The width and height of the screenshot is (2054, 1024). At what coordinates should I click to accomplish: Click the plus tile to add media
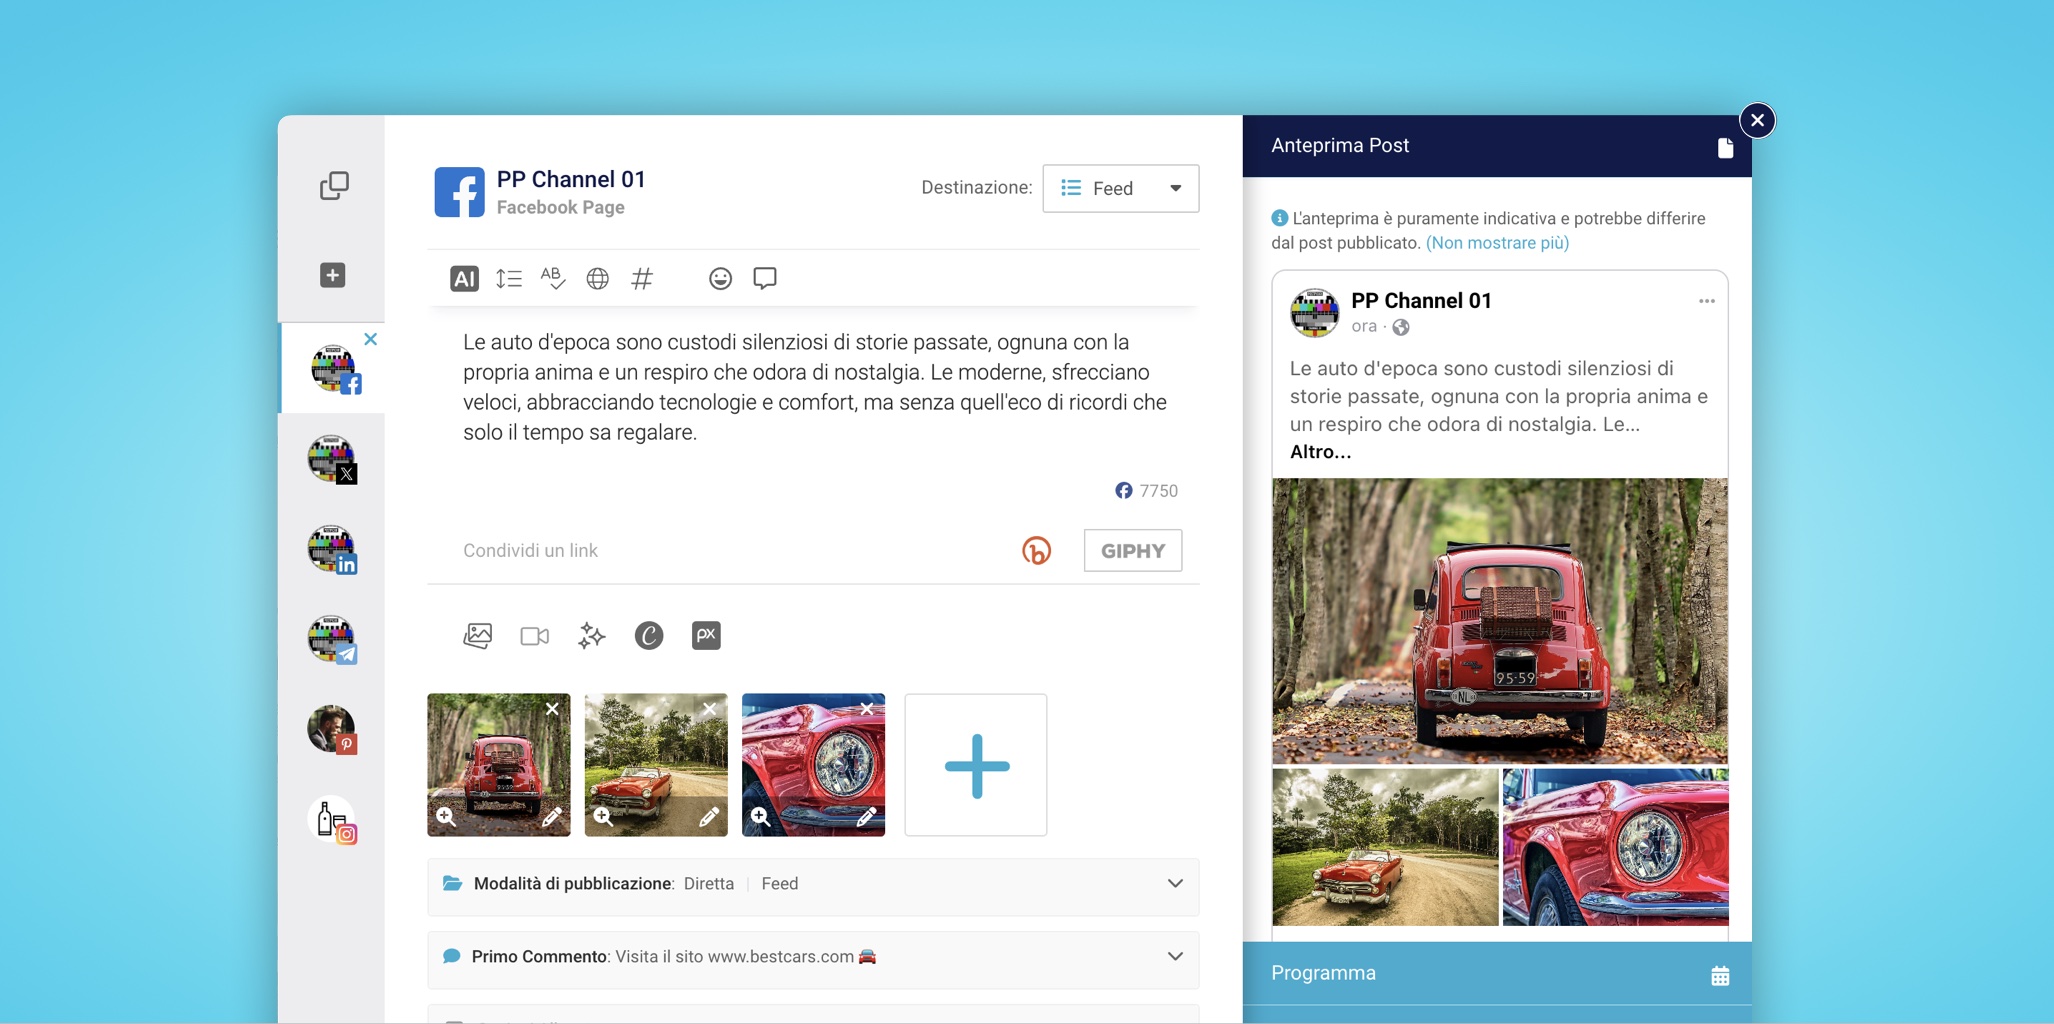click(976, 766)
